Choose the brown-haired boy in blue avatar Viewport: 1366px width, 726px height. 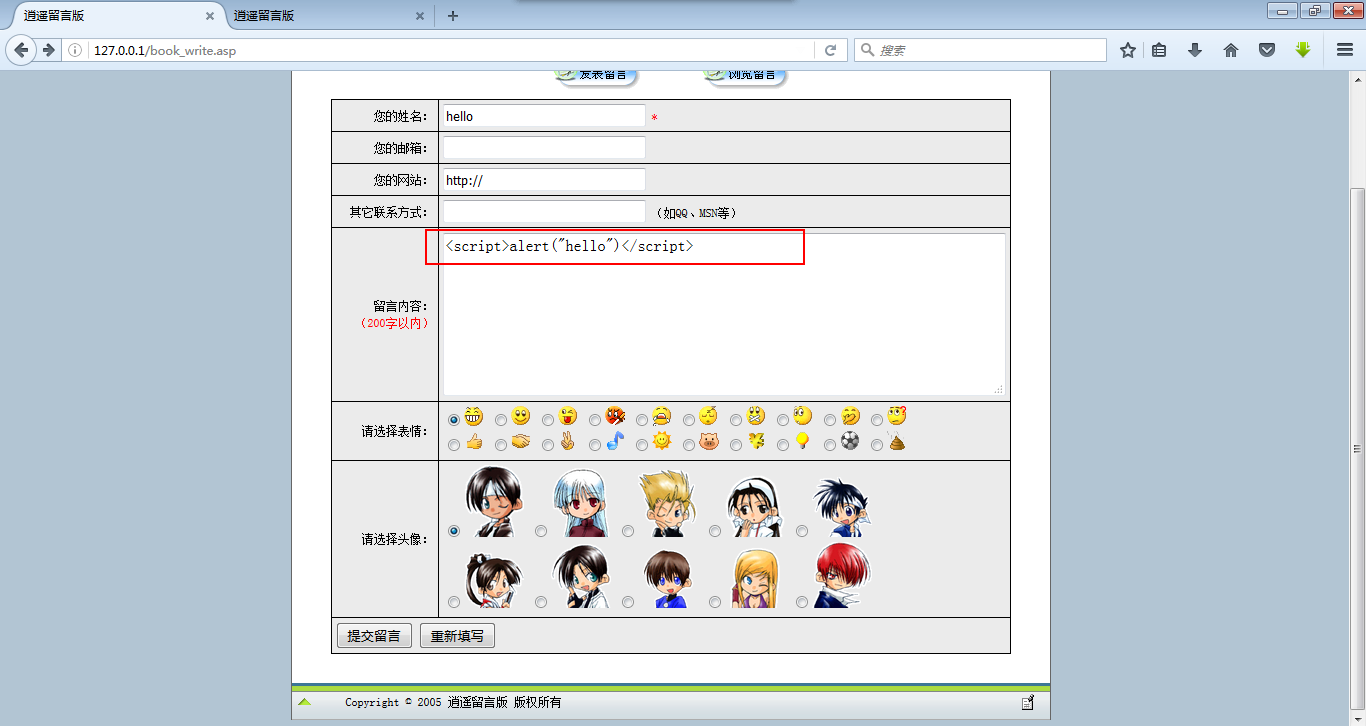pyautogui.click(x=667, y=578)
